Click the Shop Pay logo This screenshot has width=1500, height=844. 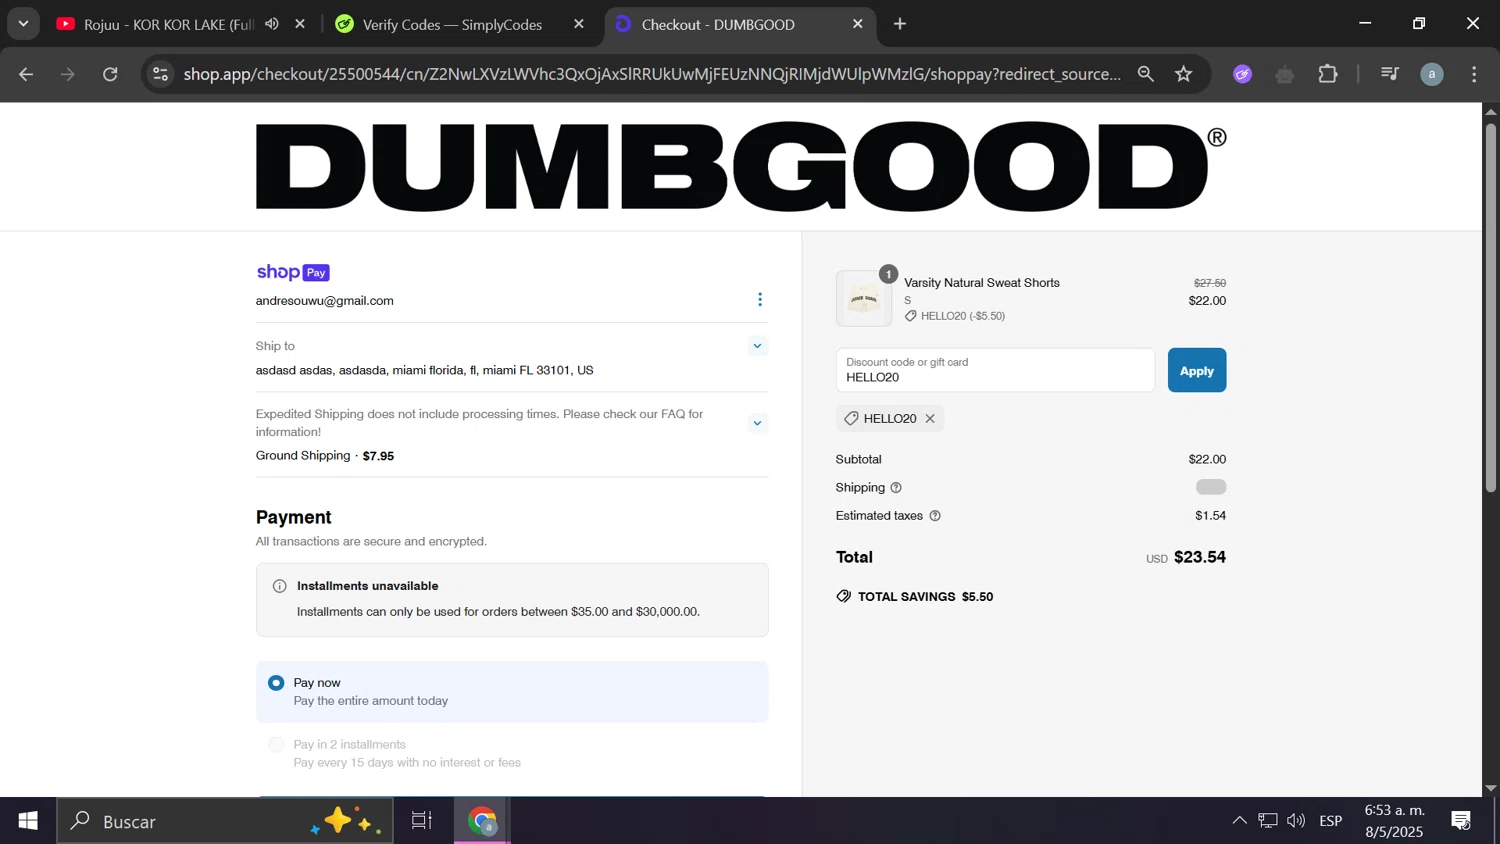[x=293, y=272]
